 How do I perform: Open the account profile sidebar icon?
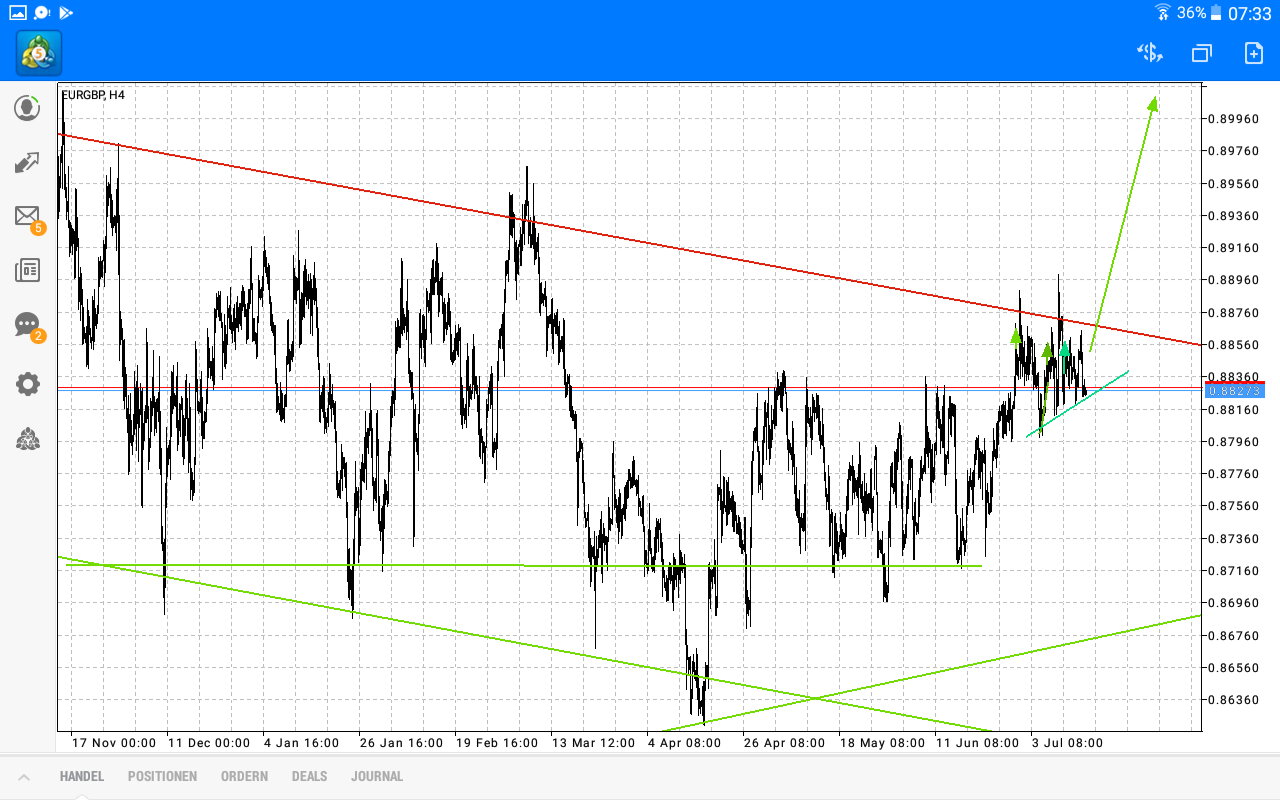tap(27, 108)
